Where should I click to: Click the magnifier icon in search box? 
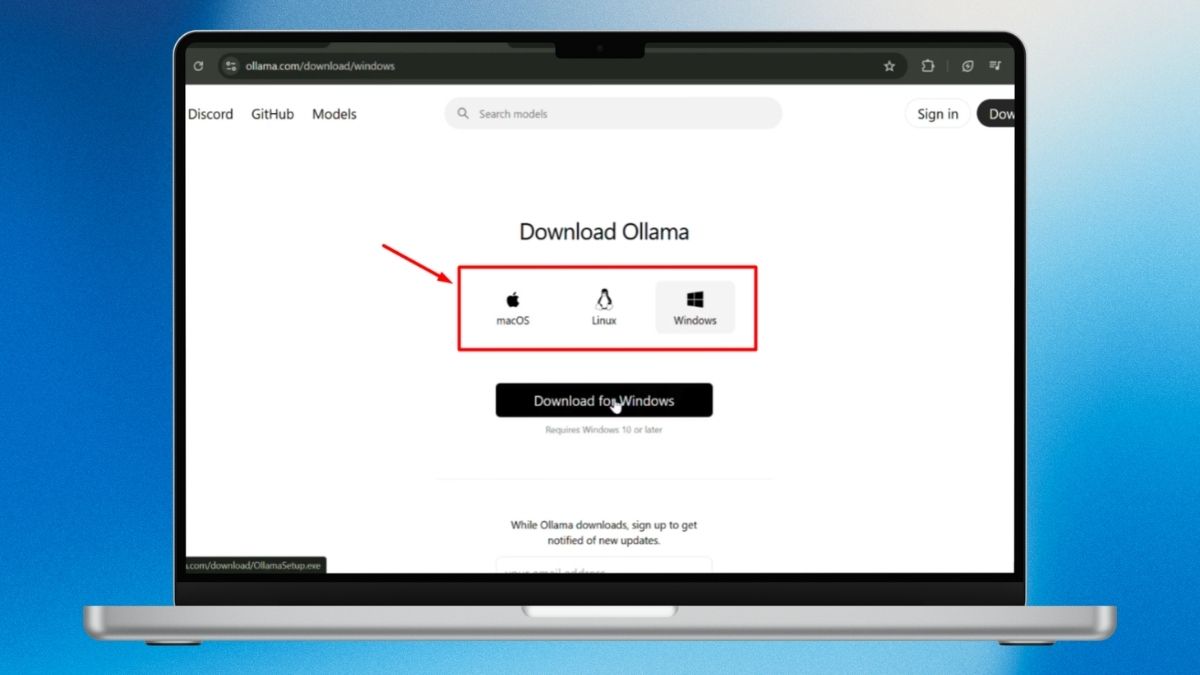tap(463, 113)
